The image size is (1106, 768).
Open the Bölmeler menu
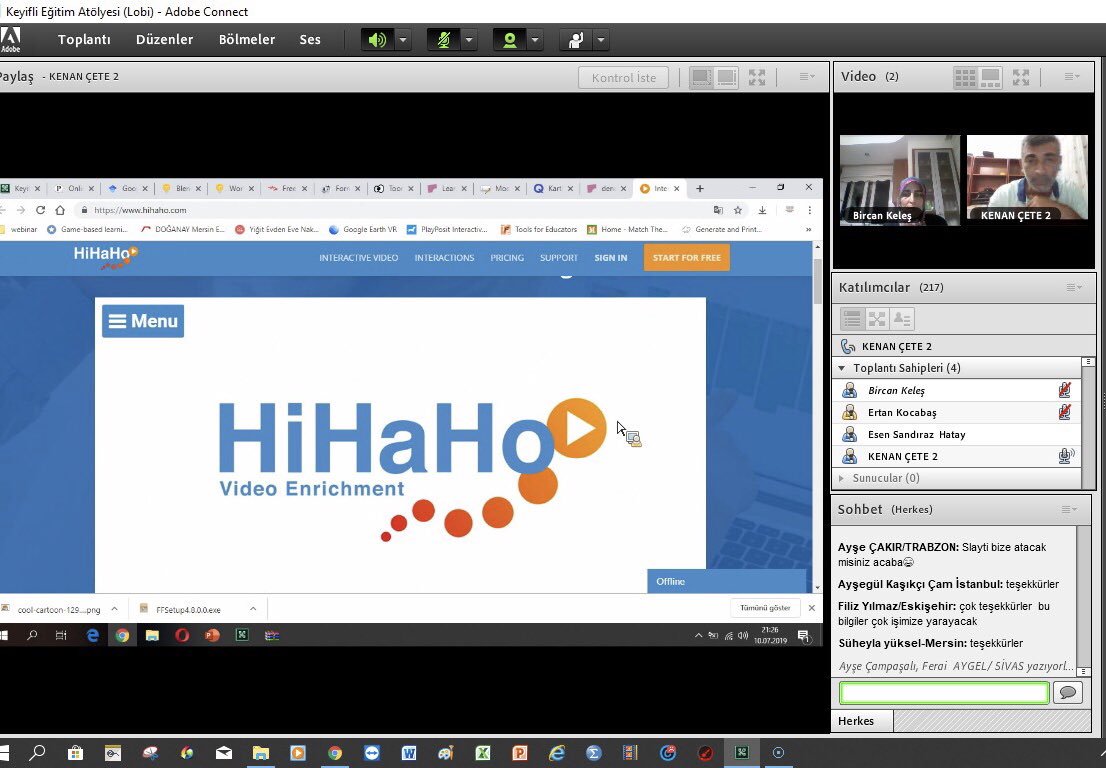point(247,39)
